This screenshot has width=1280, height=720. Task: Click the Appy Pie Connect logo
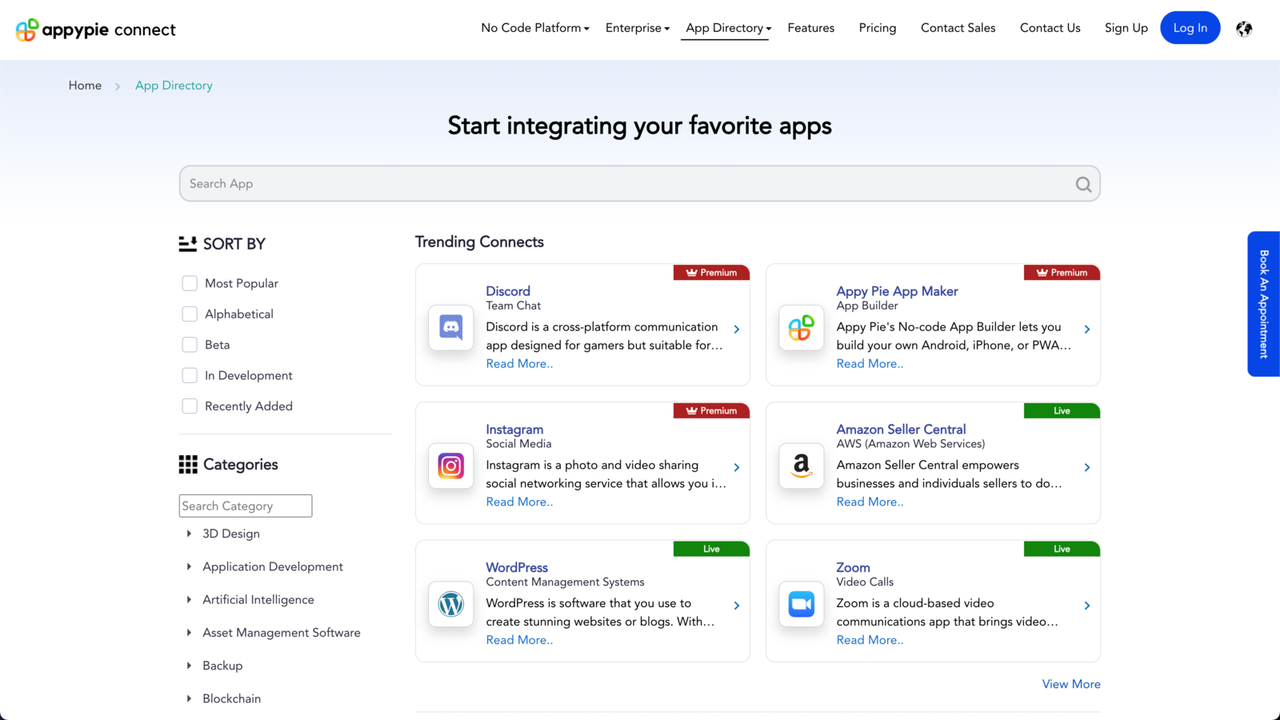(96, 29)
